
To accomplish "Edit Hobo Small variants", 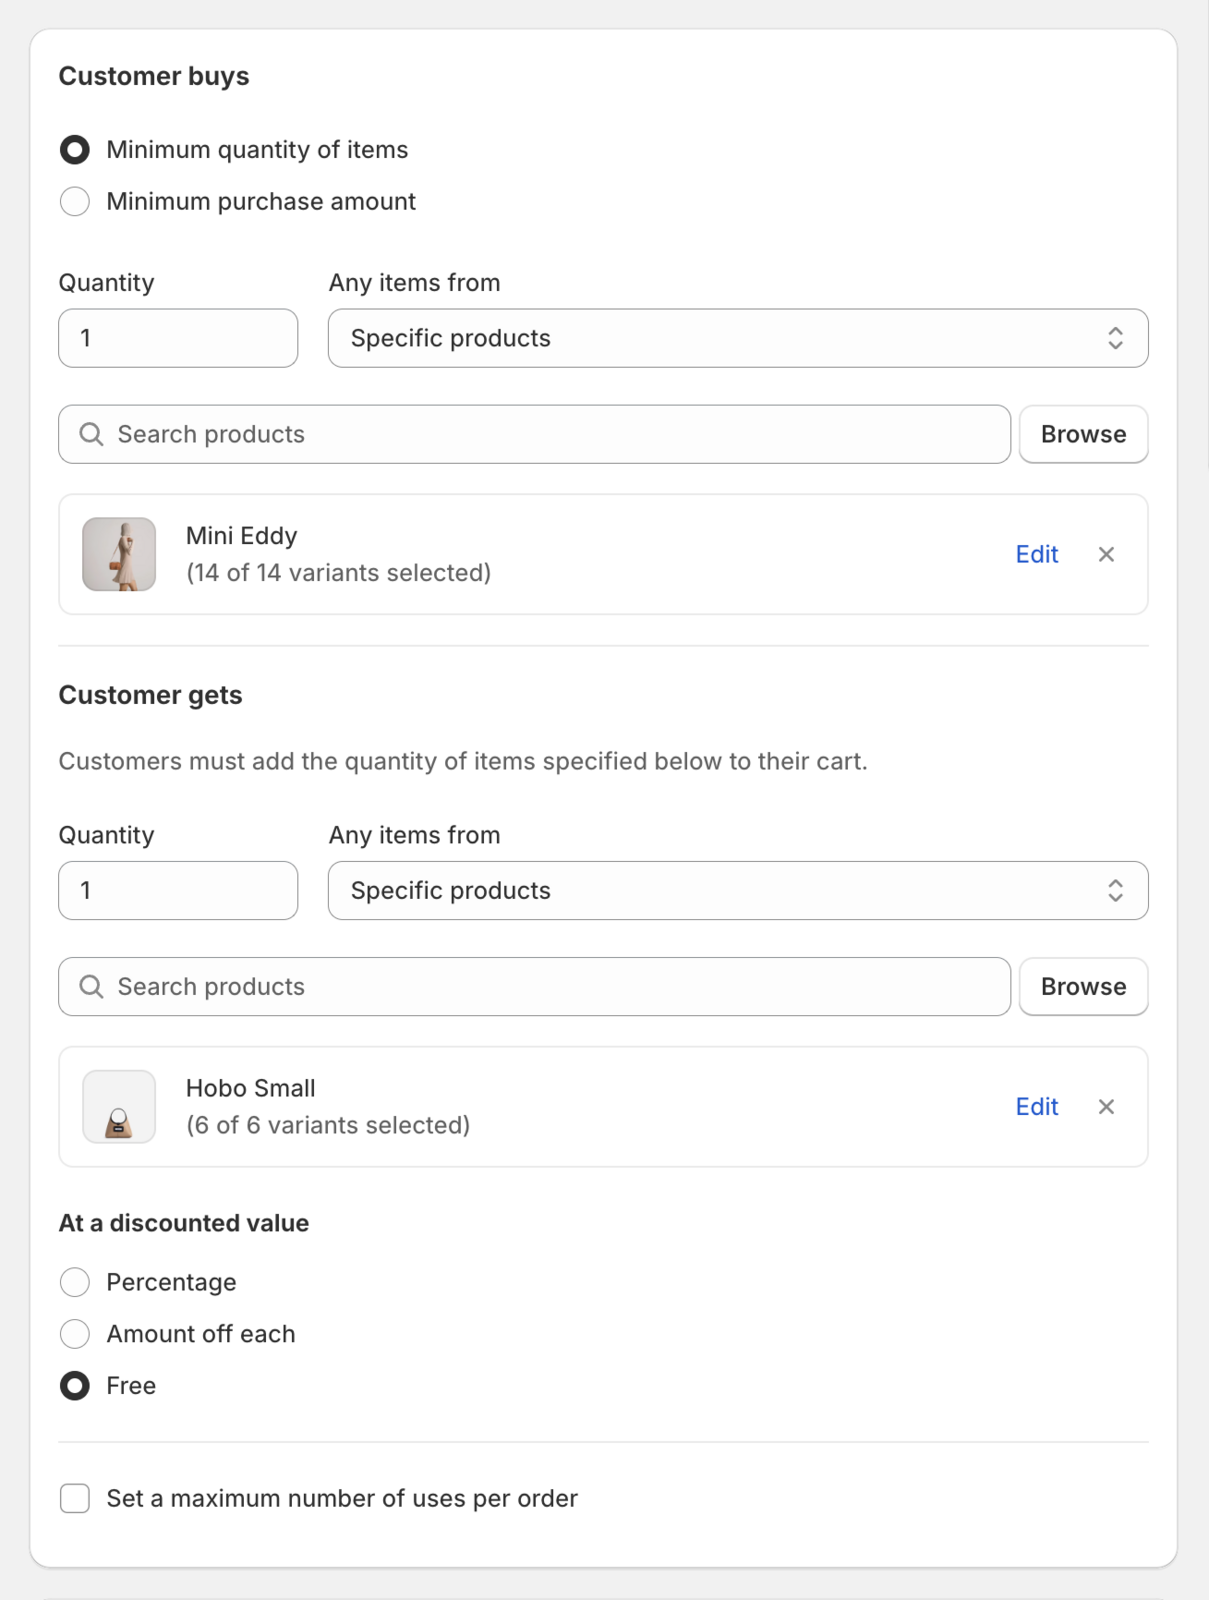I will click(1036, 1107).
